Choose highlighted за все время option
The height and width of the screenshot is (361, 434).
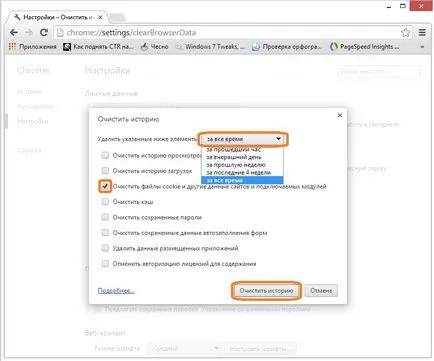tap(242, 180)
